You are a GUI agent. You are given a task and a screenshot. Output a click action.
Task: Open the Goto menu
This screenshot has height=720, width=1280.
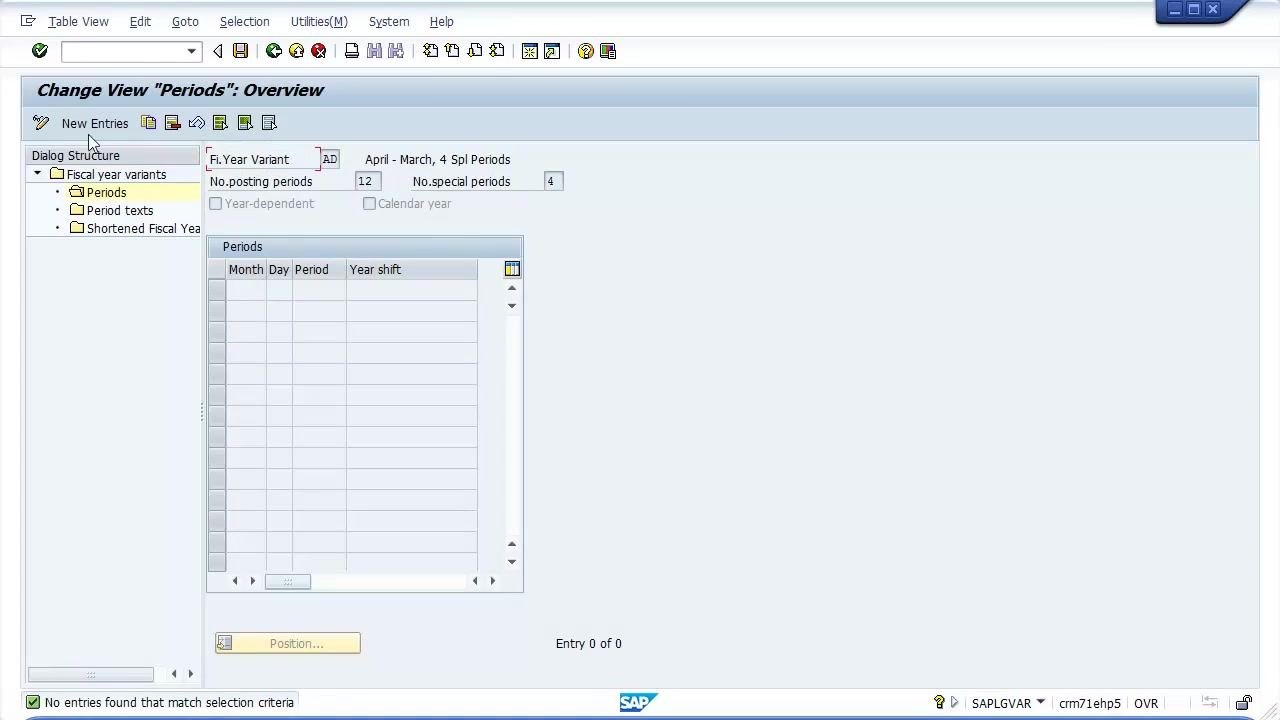click(x=185, y=21)
